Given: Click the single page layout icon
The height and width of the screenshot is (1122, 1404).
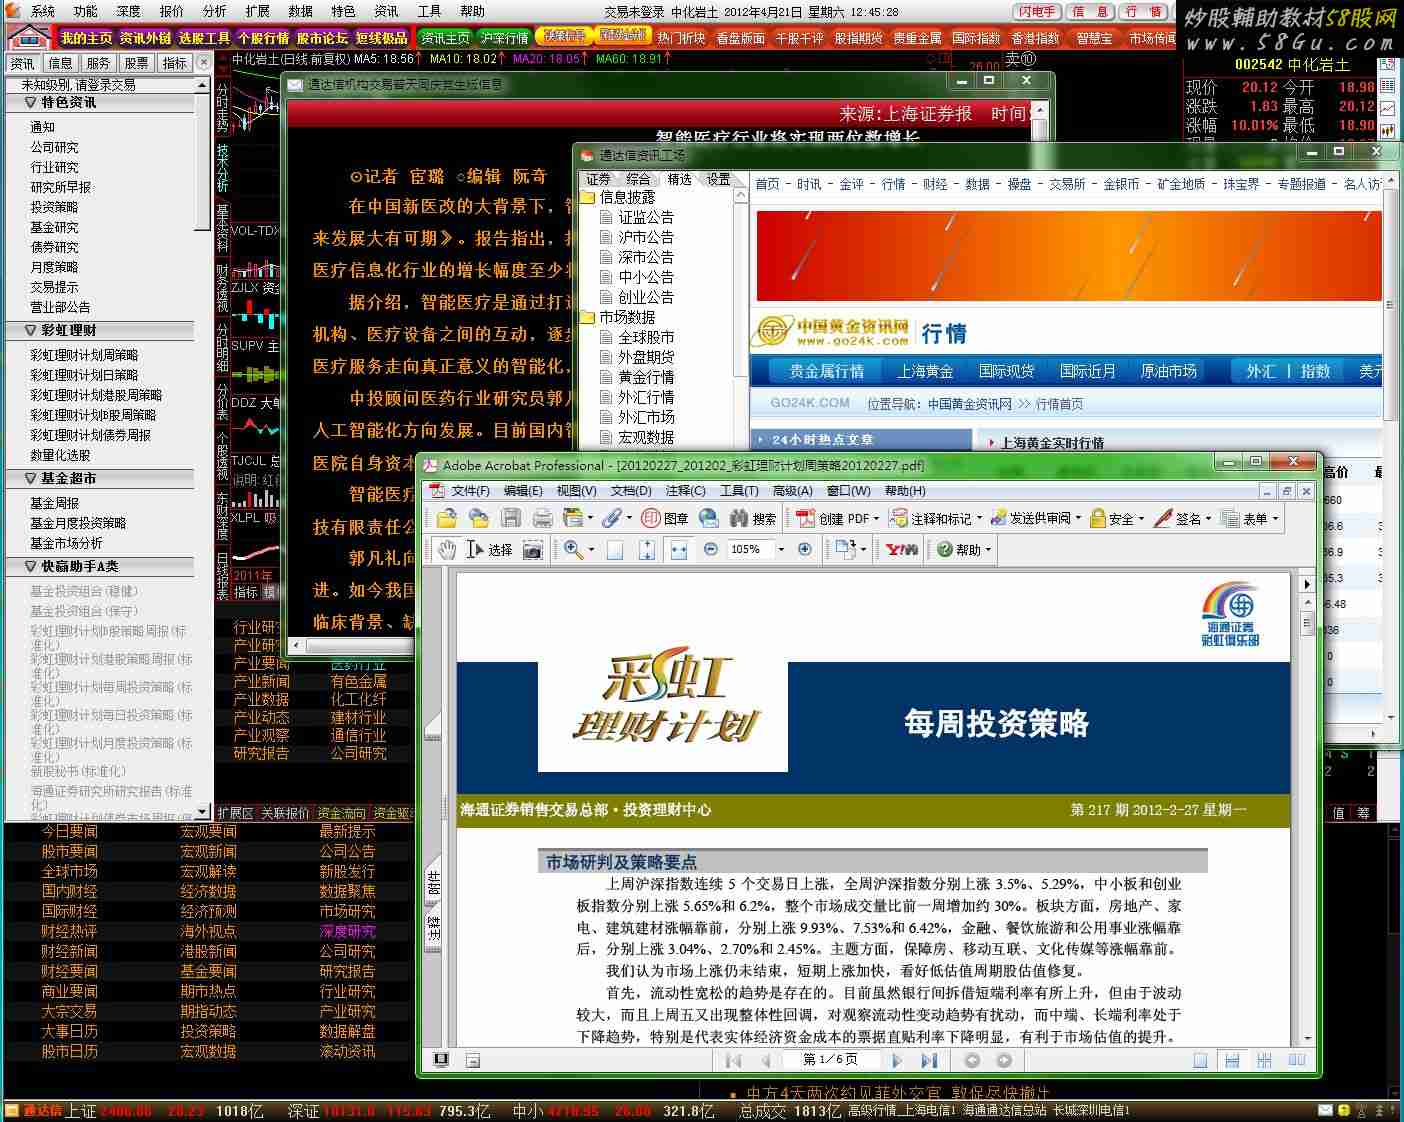Looking at the screenshot, I should pos(1201,1060).
